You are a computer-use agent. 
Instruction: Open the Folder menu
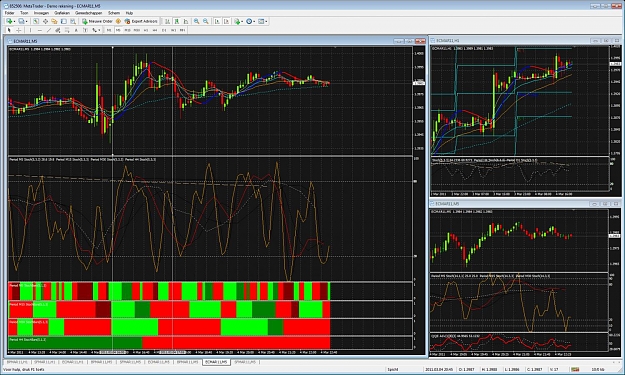(9, 13)
